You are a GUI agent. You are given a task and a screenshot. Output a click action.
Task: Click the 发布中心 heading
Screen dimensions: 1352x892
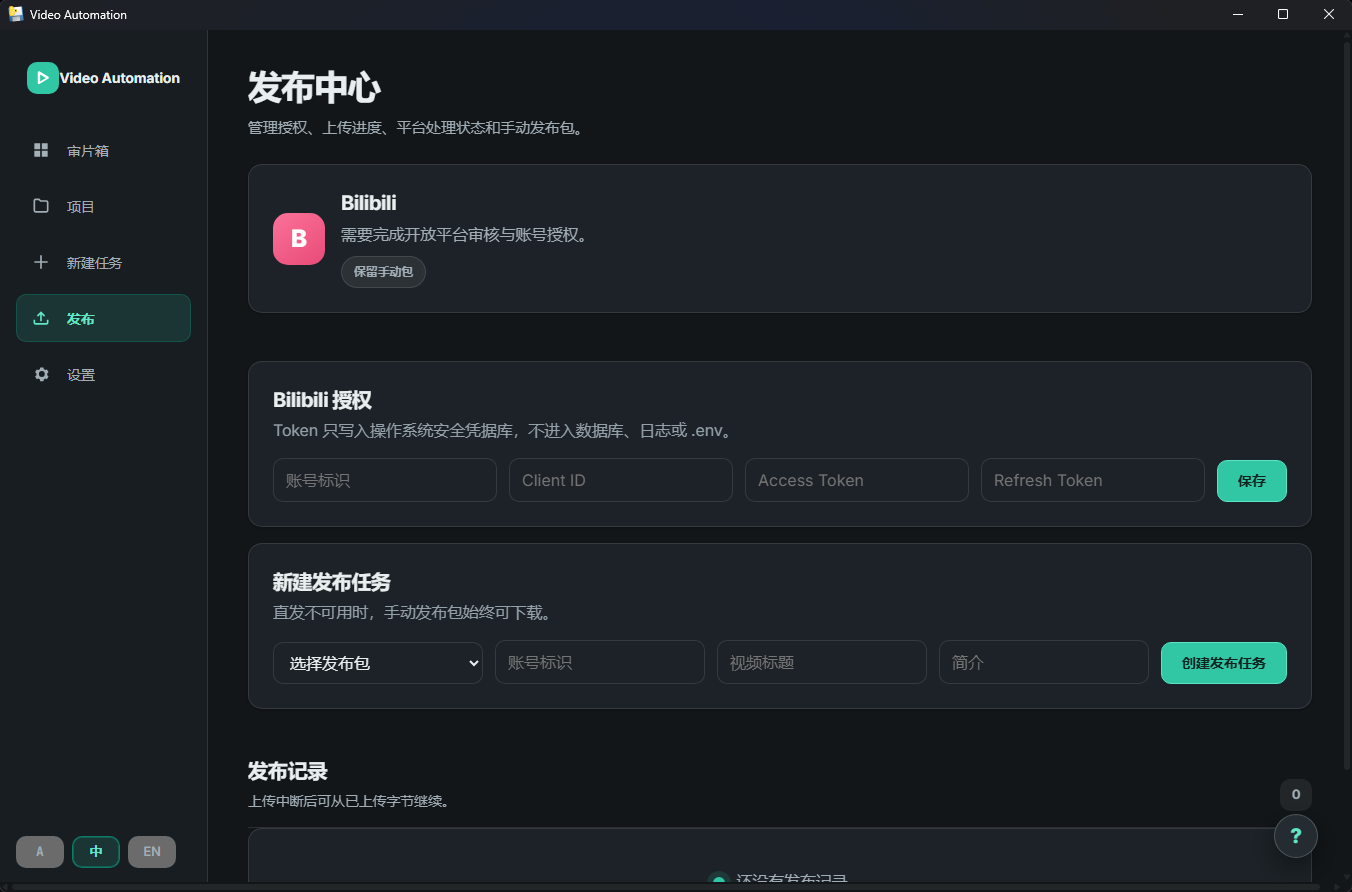[314, 88]
